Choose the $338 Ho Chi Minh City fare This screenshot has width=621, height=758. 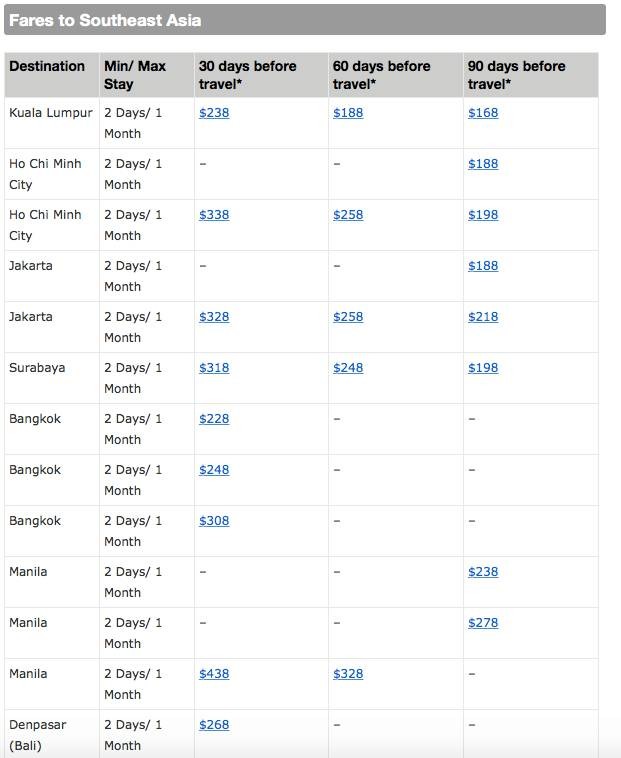point(214,215)
